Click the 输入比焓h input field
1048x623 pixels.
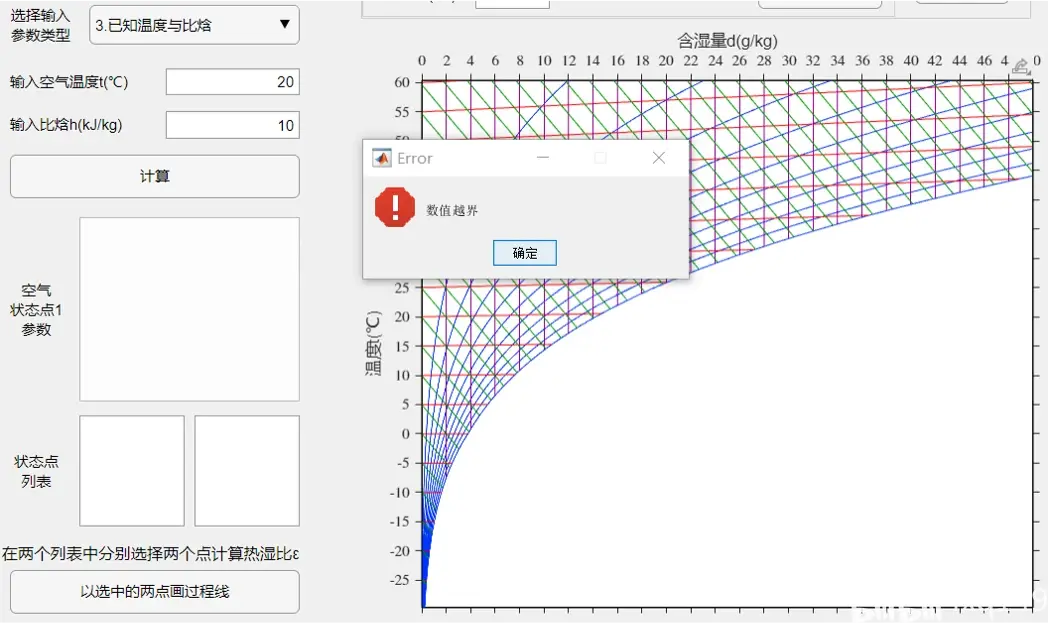click(x=232, y=125)
